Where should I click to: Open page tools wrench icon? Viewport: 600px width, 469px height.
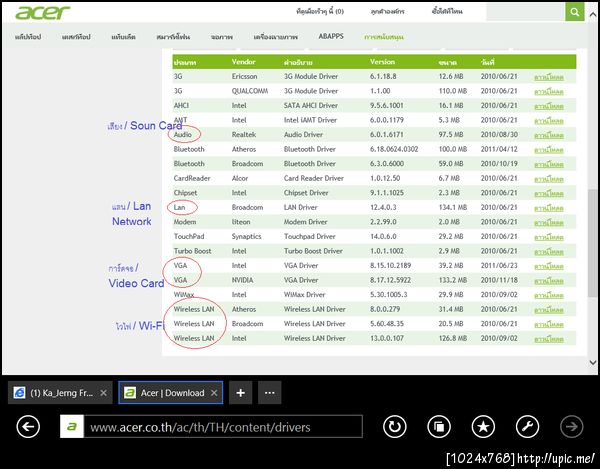click(x=528, y=426)
